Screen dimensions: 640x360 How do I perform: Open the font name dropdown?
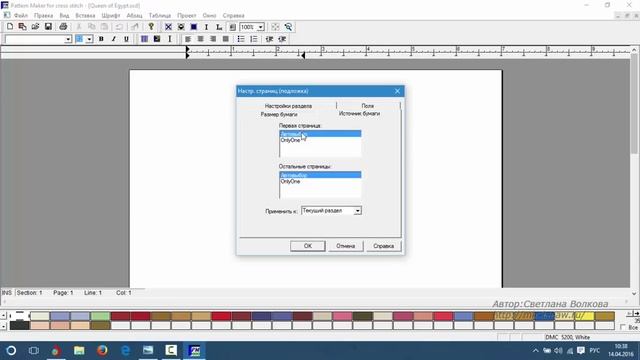point(68,39)
